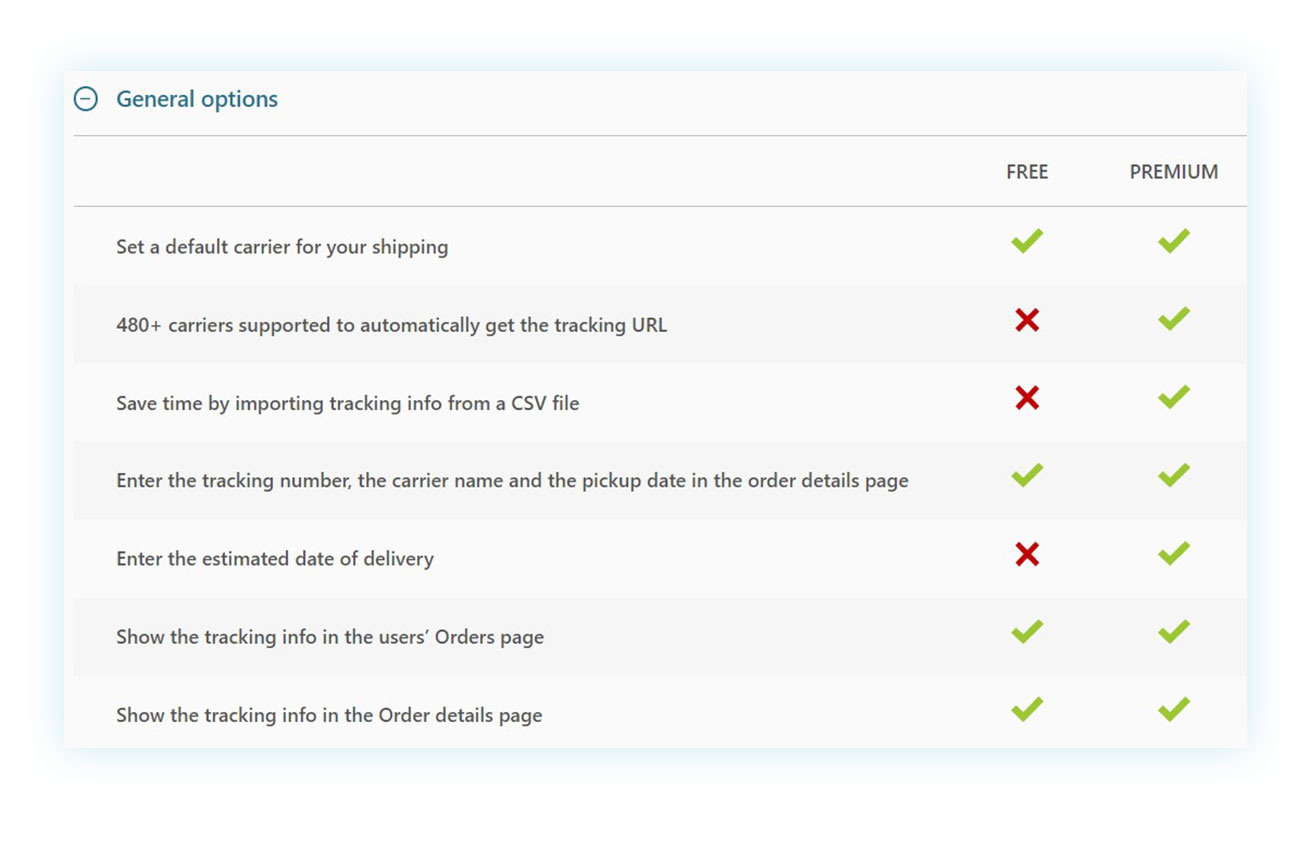Select the FREE column header
This screenshot has height=845, width=1300.
click(1027, 171)
